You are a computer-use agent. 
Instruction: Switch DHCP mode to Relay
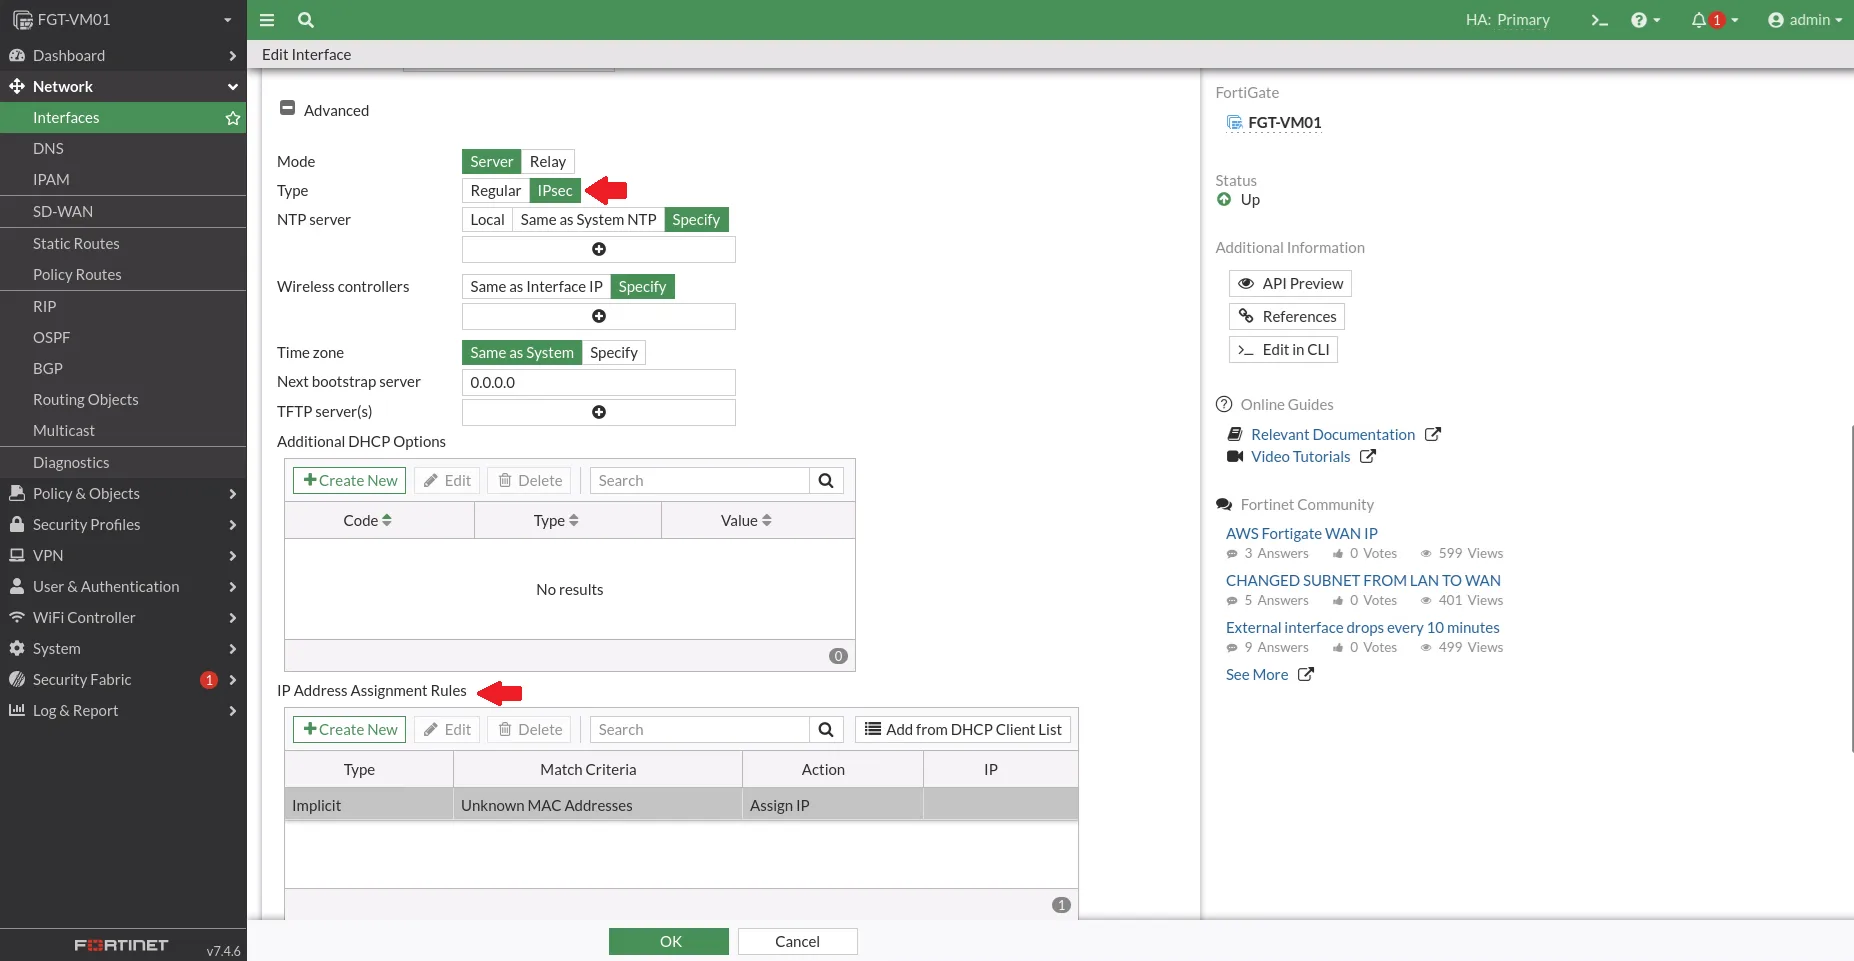[547, 162]
